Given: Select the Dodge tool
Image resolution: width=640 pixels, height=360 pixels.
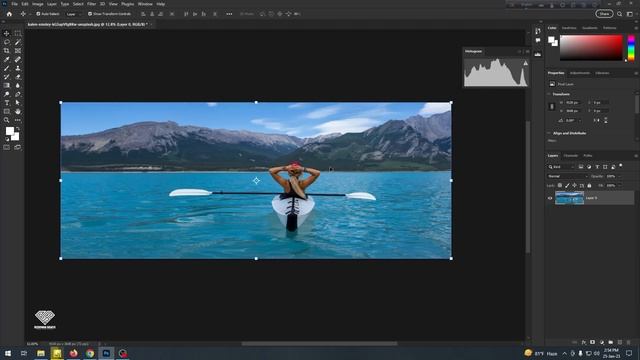Looking at the screenshot, I should [x=7, y=94].
